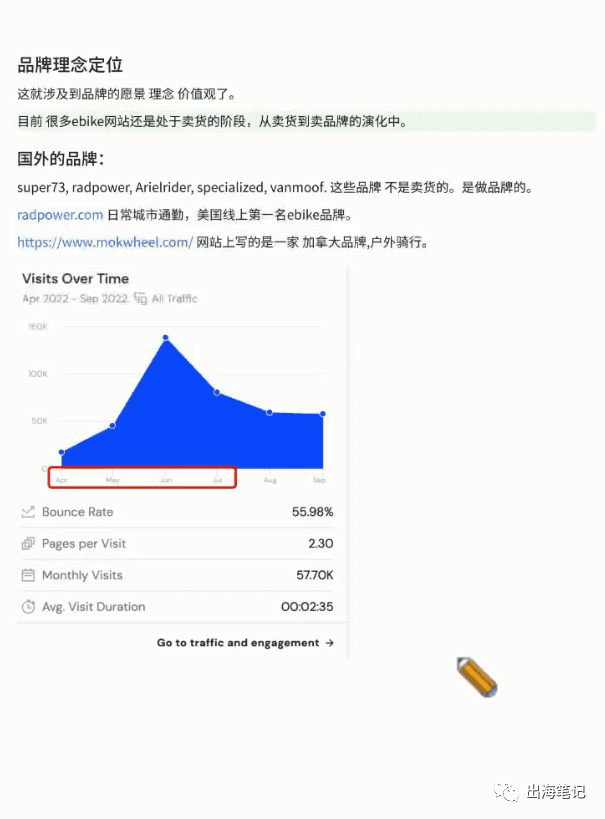
Task: Click the Bounce Rate chart icon
Action: [28, 512]
